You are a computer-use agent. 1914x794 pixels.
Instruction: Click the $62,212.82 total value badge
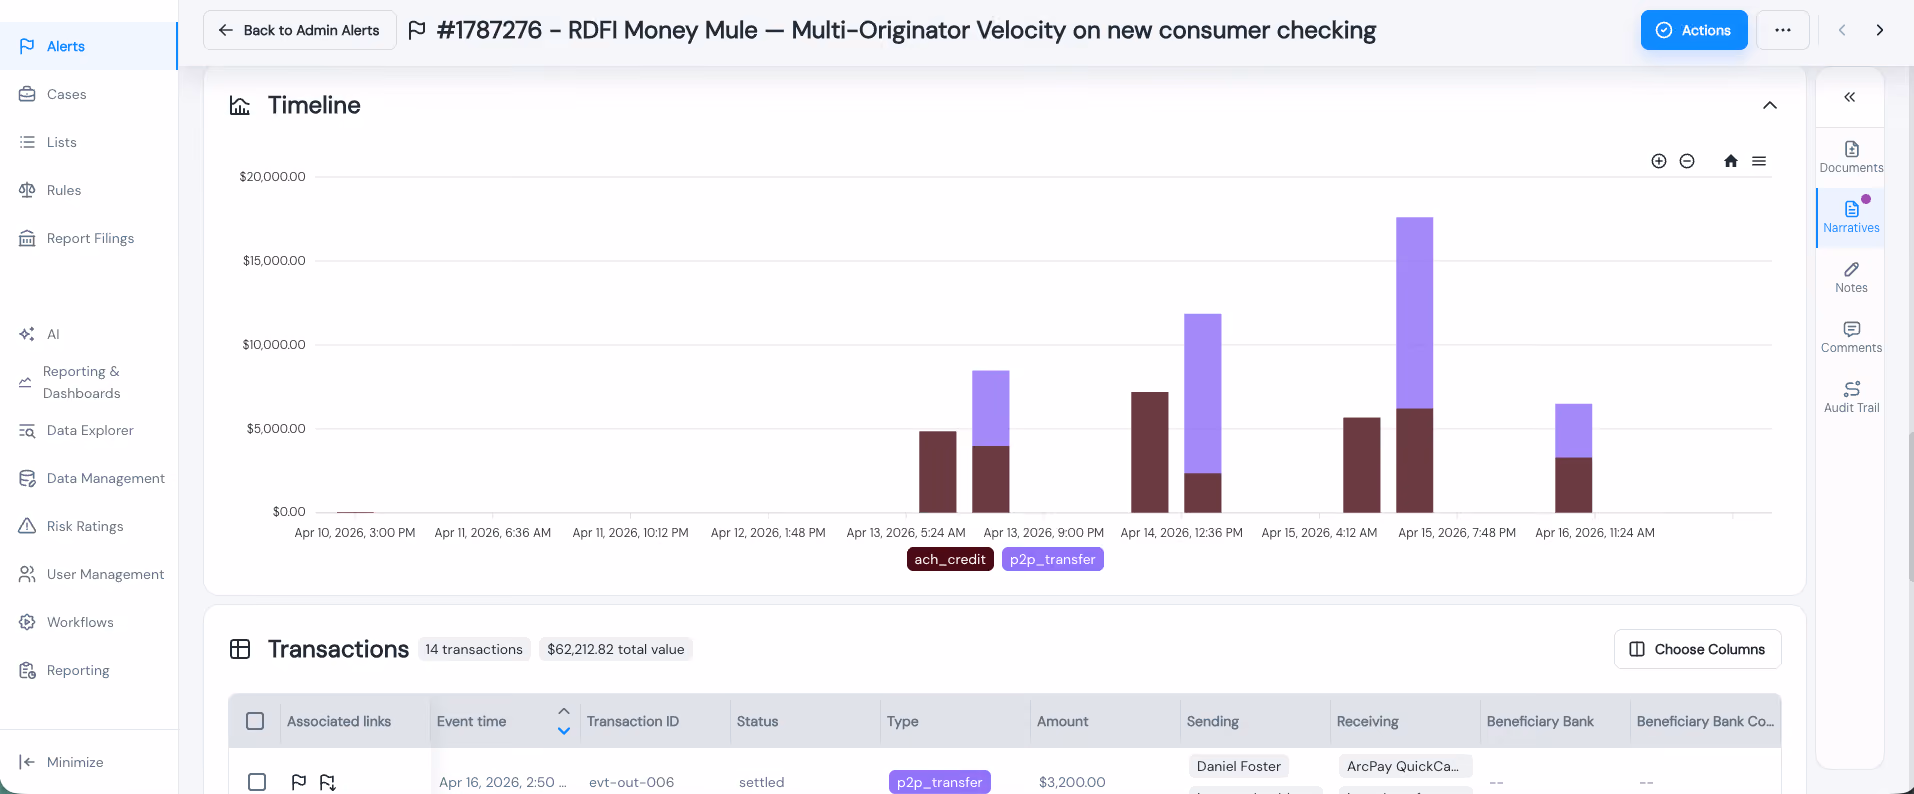point(615,649)
